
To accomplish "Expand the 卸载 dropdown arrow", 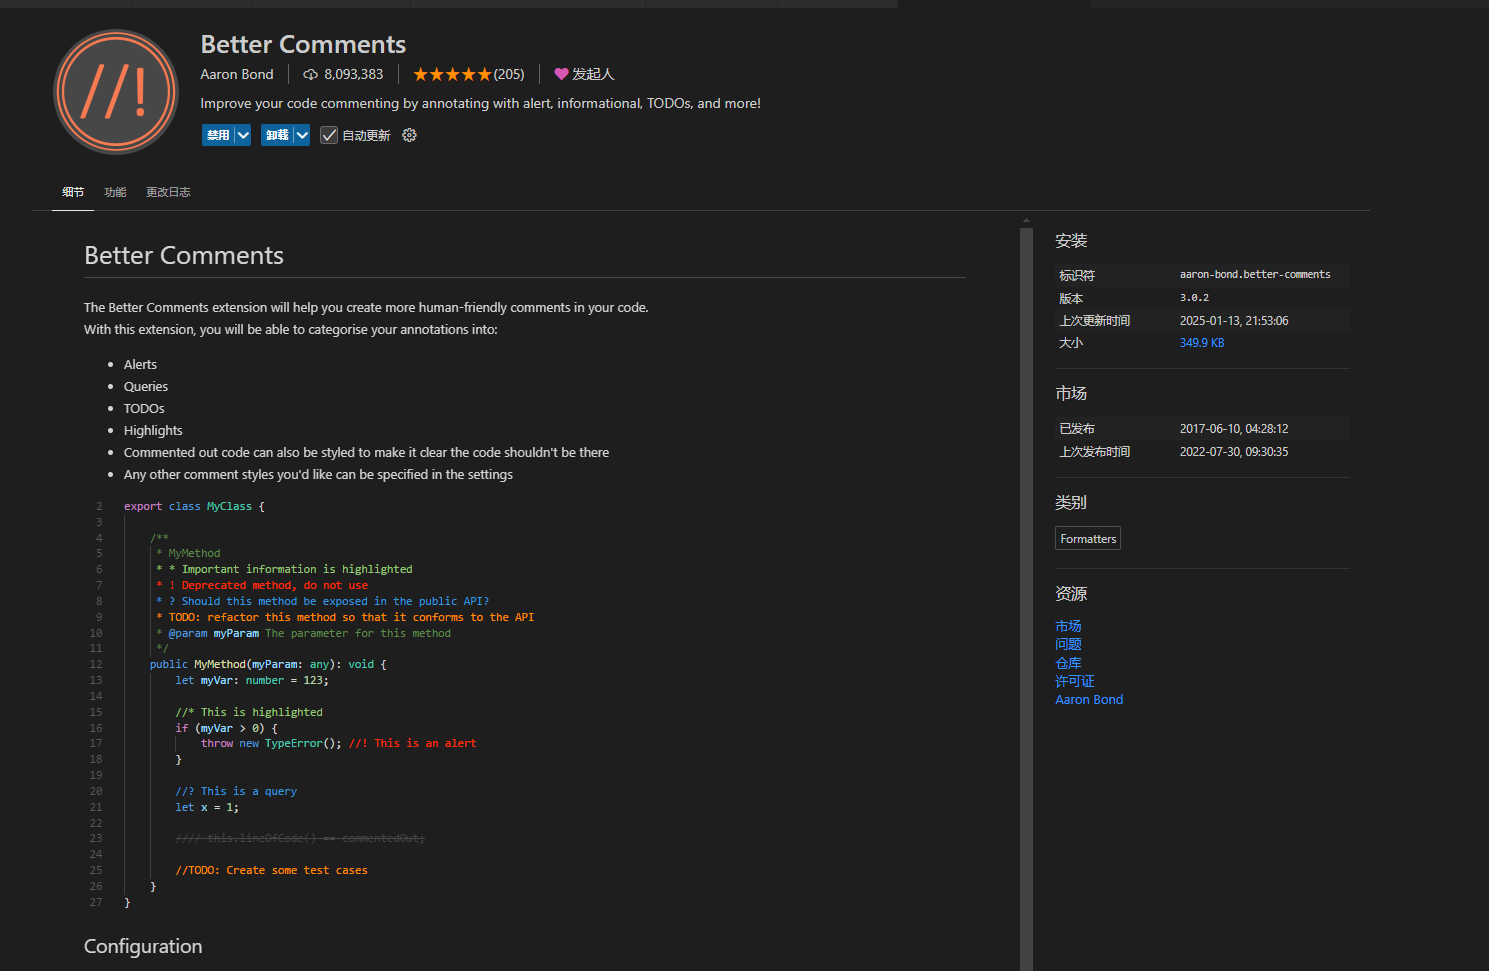I will [x=302, y=135].
